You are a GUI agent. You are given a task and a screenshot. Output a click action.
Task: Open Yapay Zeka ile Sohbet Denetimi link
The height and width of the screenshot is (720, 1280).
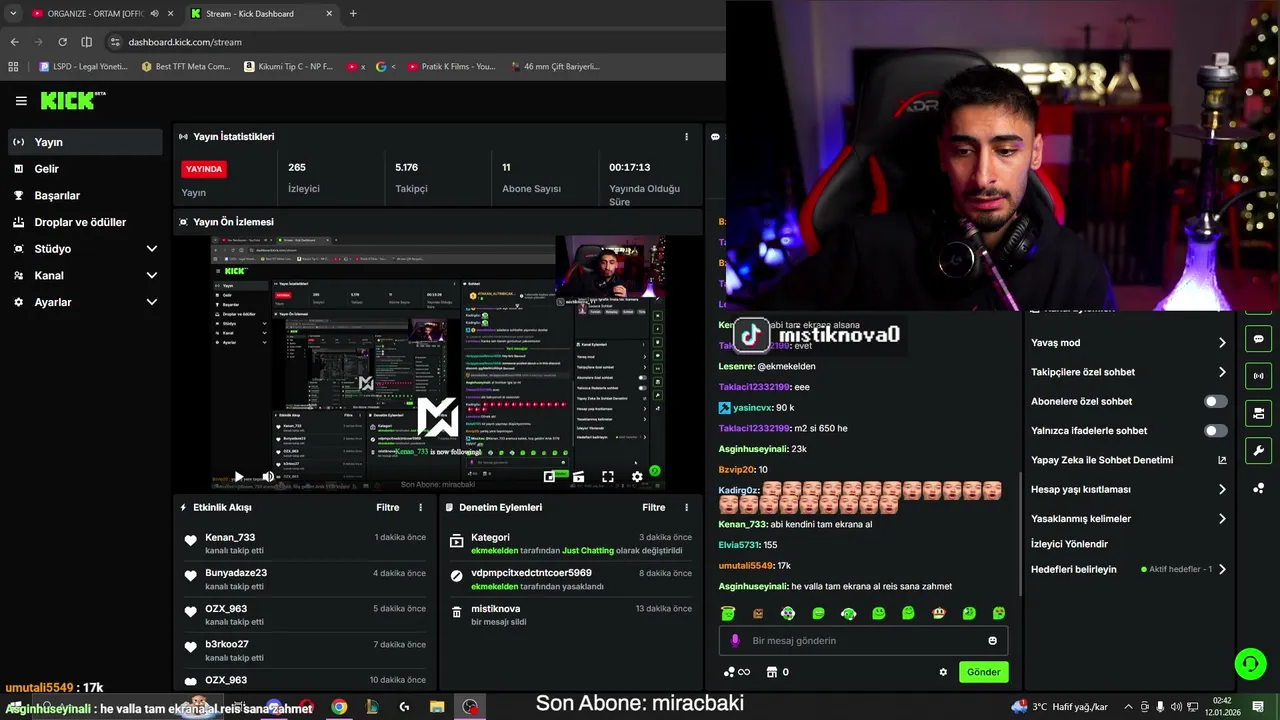[1128, 460]
